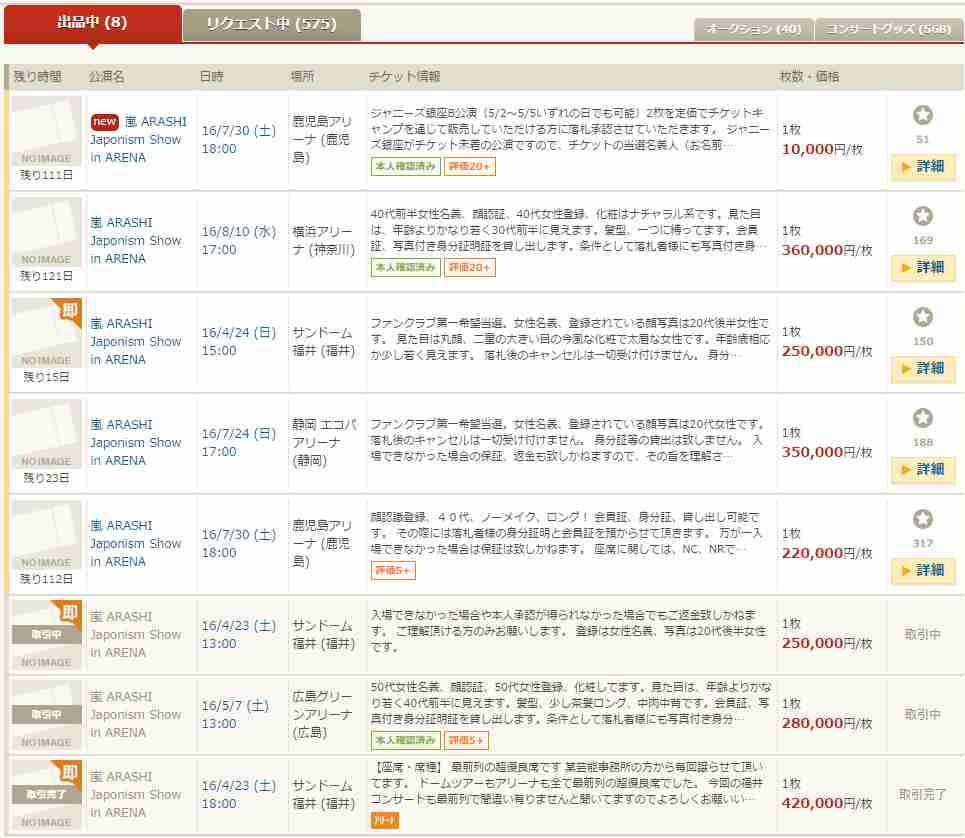Open ARASHI listing title for 16/4/24 show
Image resolution: width=965 pixels, height=838 pixels.
(x=136, y=341)
